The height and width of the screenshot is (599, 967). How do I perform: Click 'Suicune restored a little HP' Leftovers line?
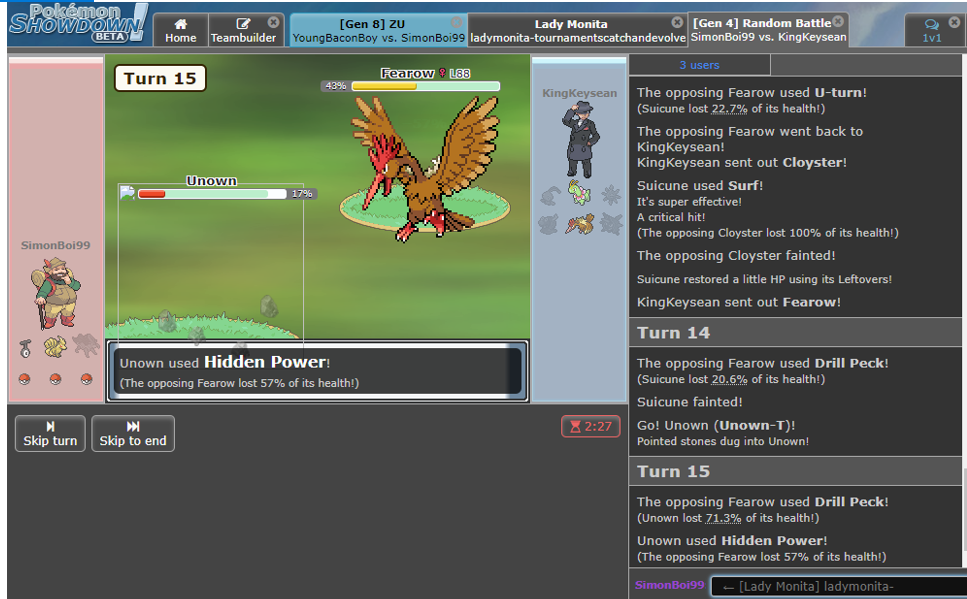[x=764, y=279]
